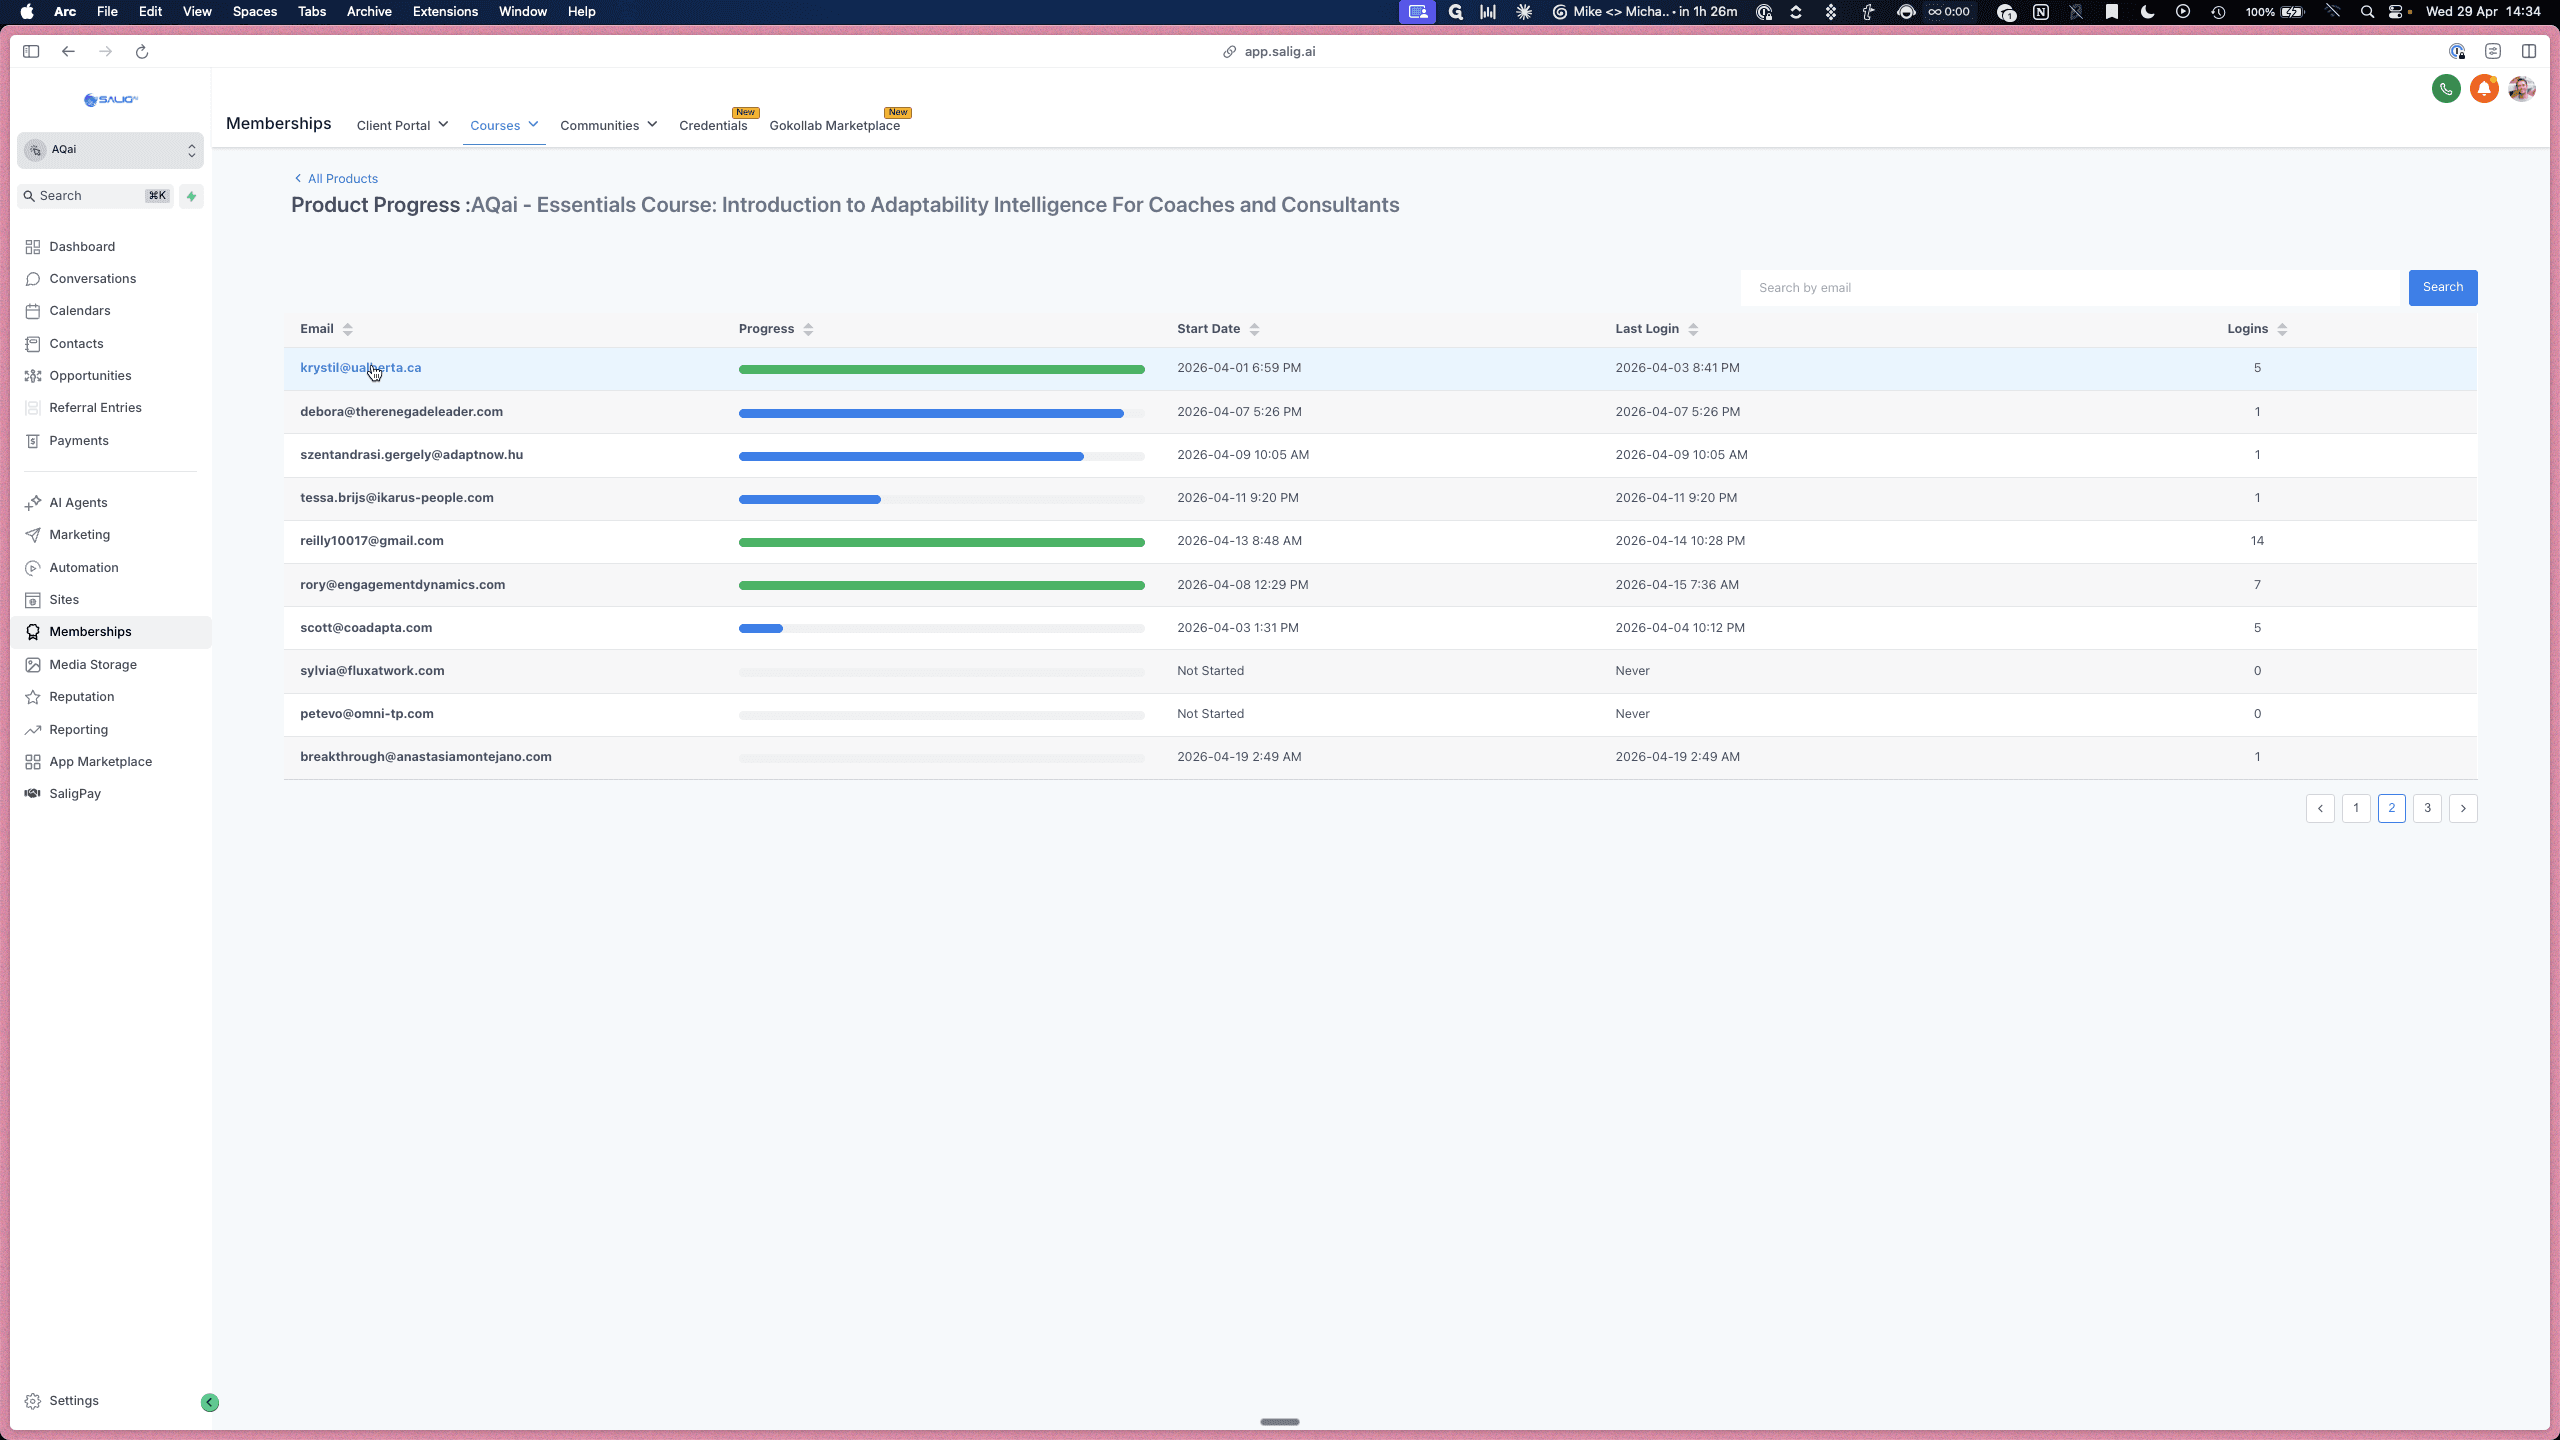Open the Dashboard sidebar item
This screenshot has height=1440, width=2560.
82,246
